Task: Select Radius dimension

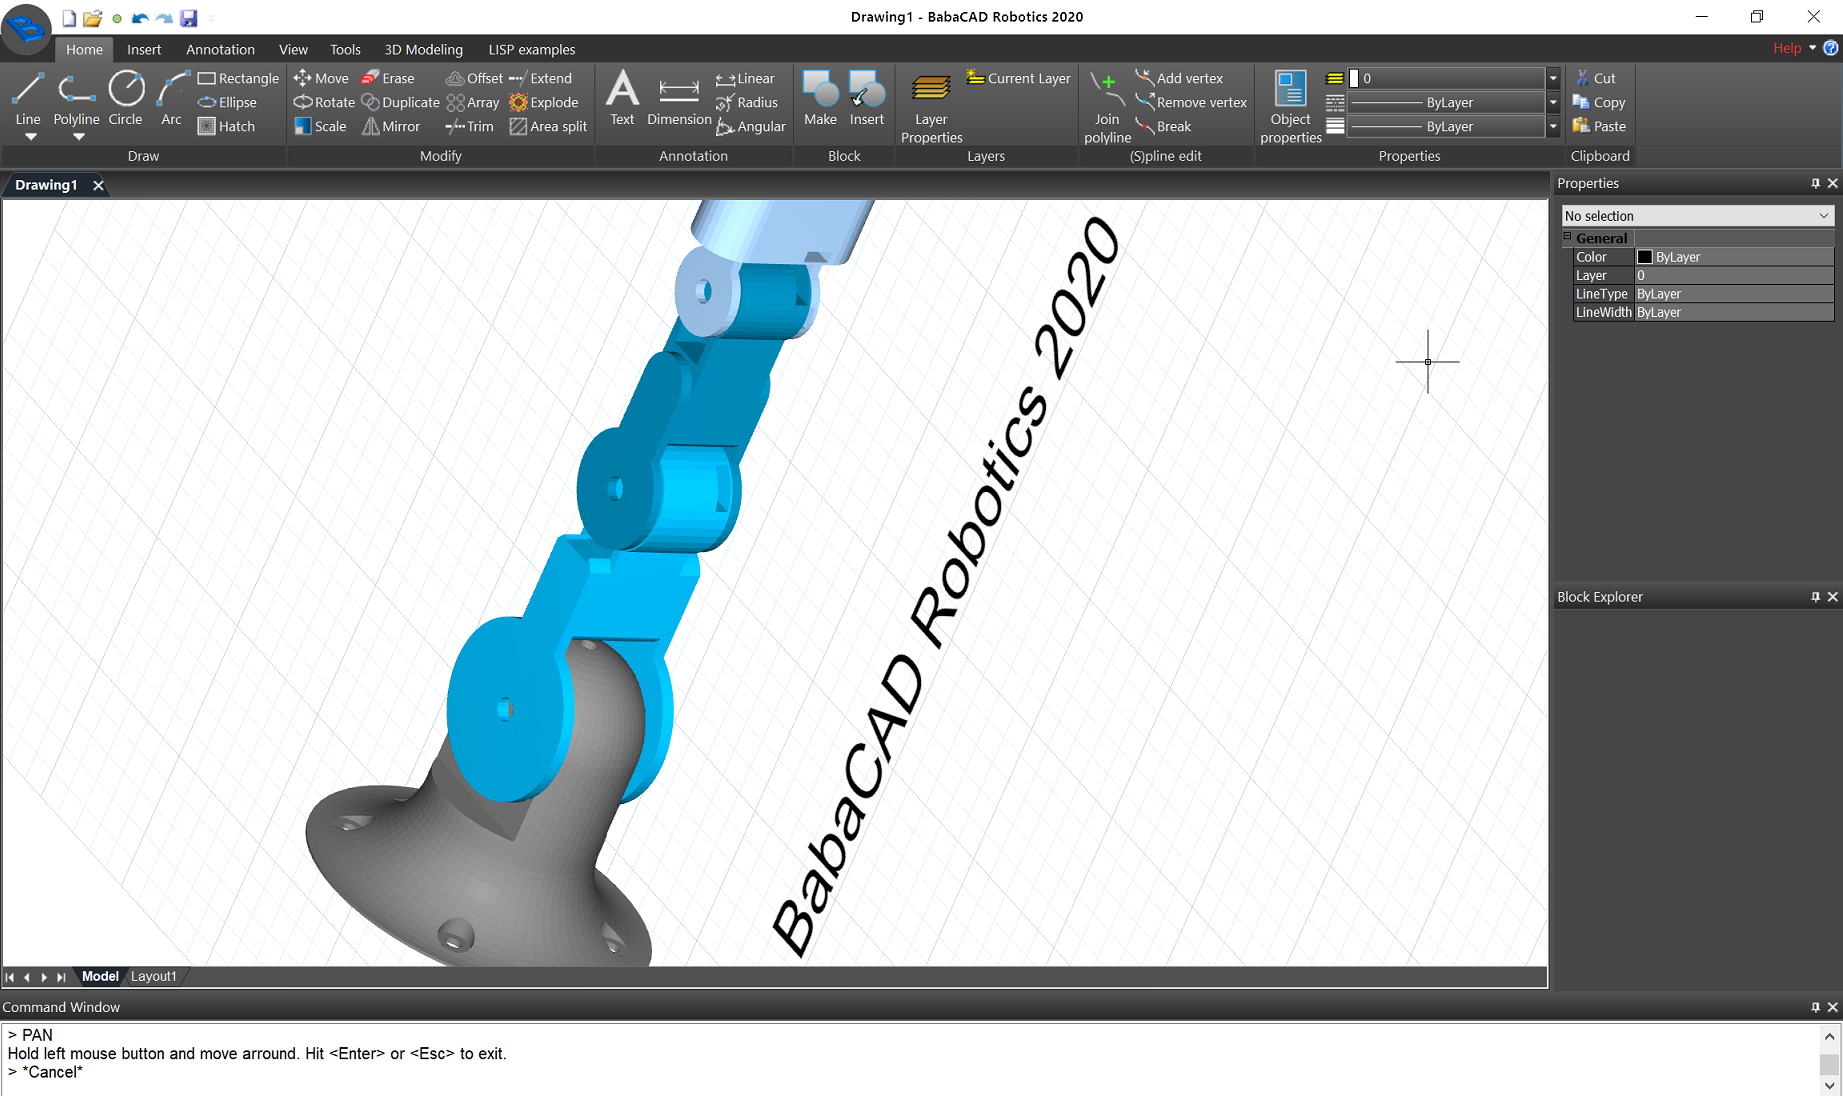Action: click(x=746, y=102)
